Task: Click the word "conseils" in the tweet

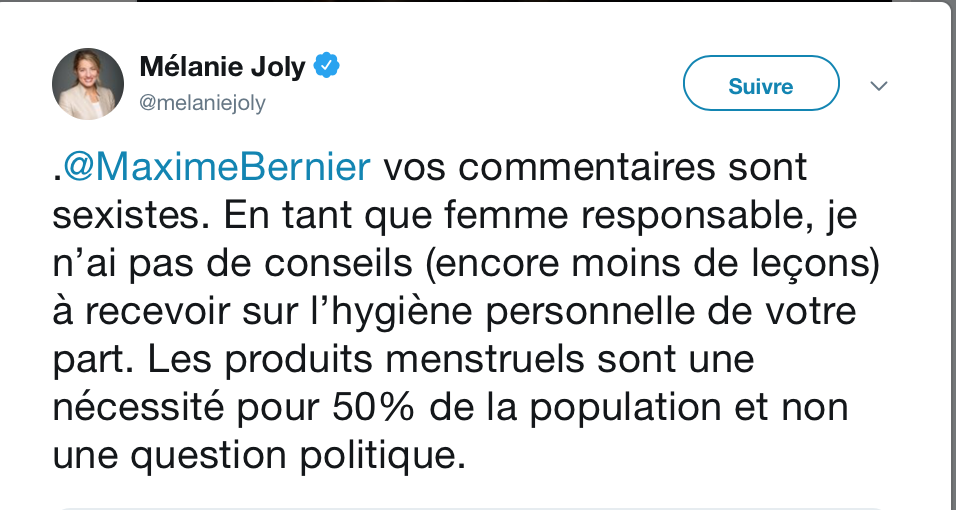Action: (x=338, y=264)
